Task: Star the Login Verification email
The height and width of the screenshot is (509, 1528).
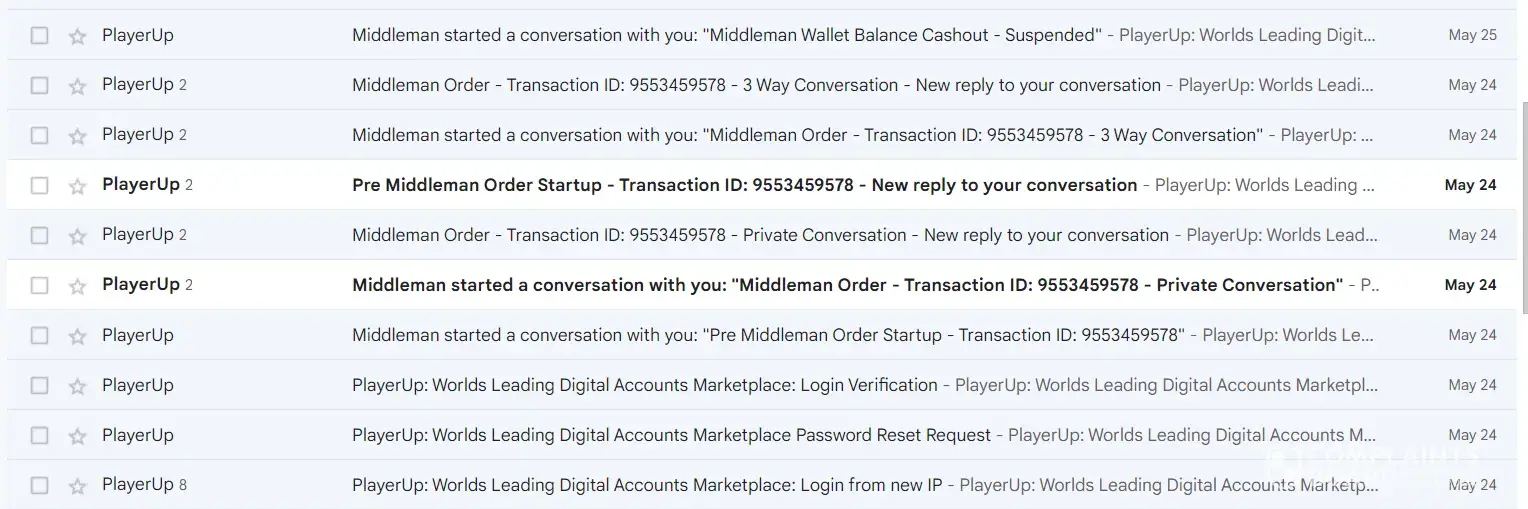Action: (x=77, y=386)
